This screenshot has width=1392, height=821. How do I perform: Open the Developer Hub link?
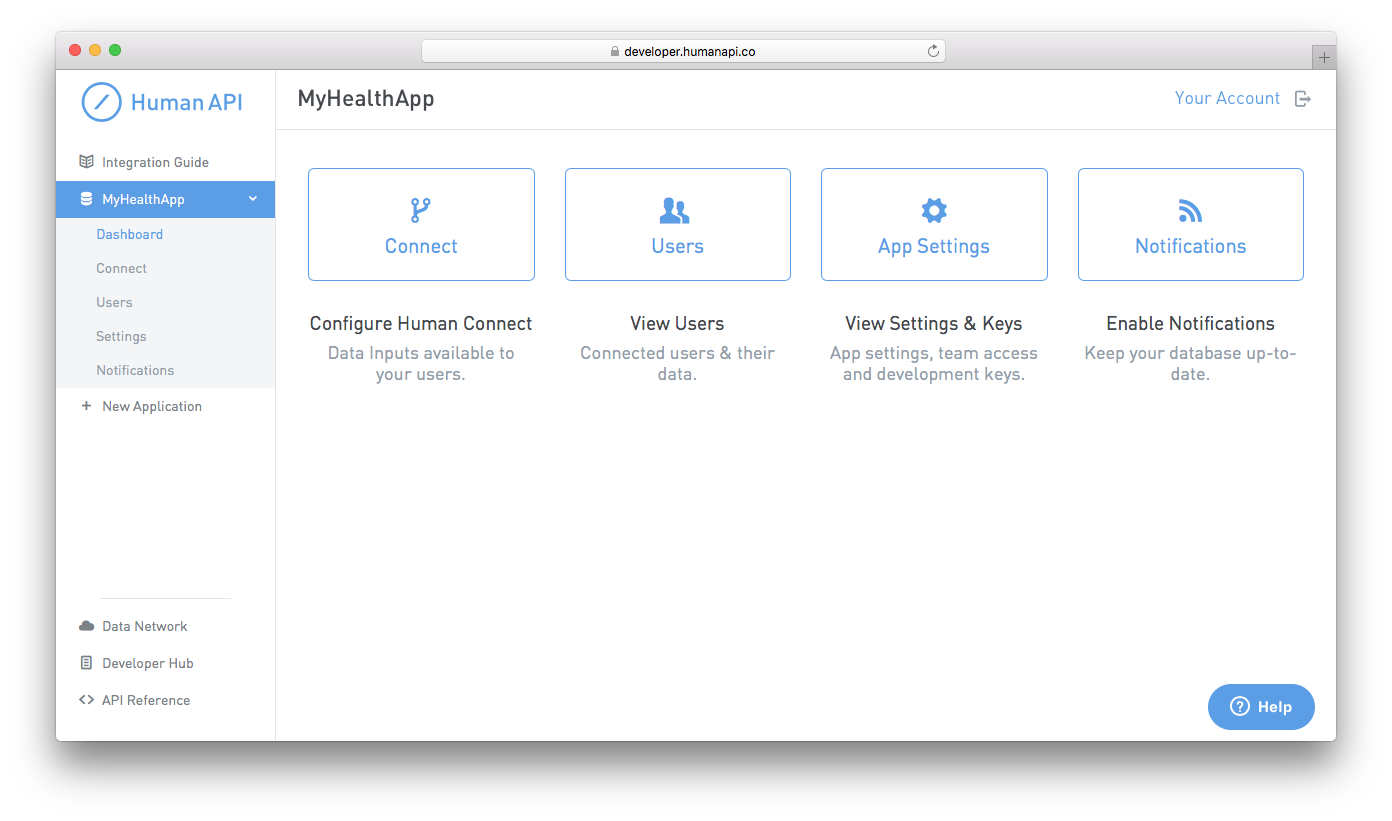point(148,663)
